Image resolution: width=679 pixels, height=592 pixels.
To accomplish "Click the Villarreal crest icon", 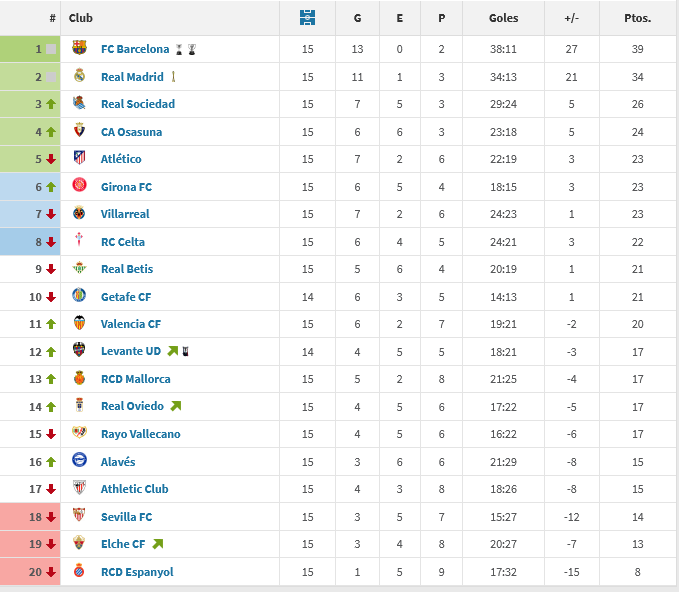I will pos(80,214).
